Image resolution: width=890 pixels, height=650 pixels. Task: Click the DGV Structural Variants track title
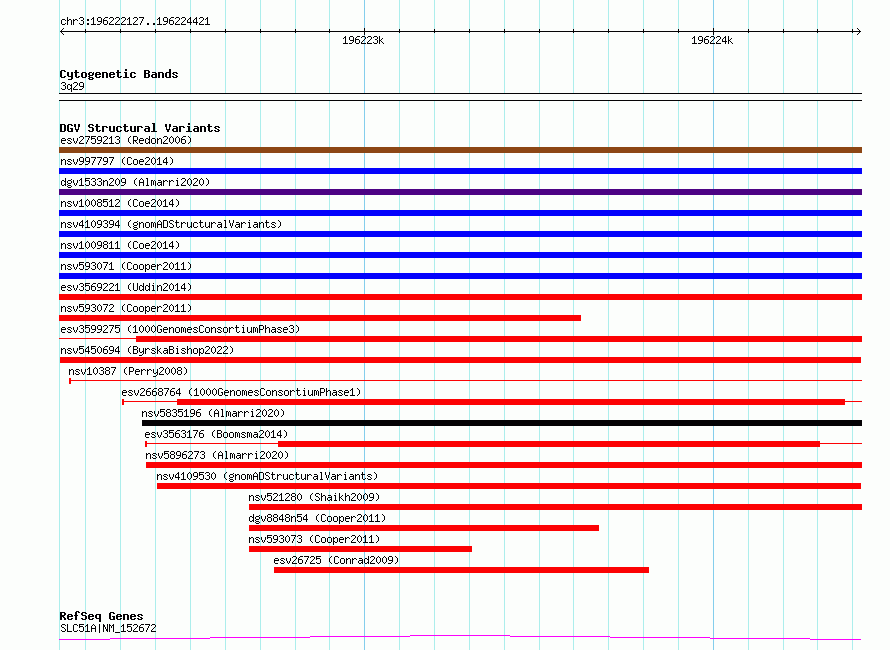coord(140,128)
